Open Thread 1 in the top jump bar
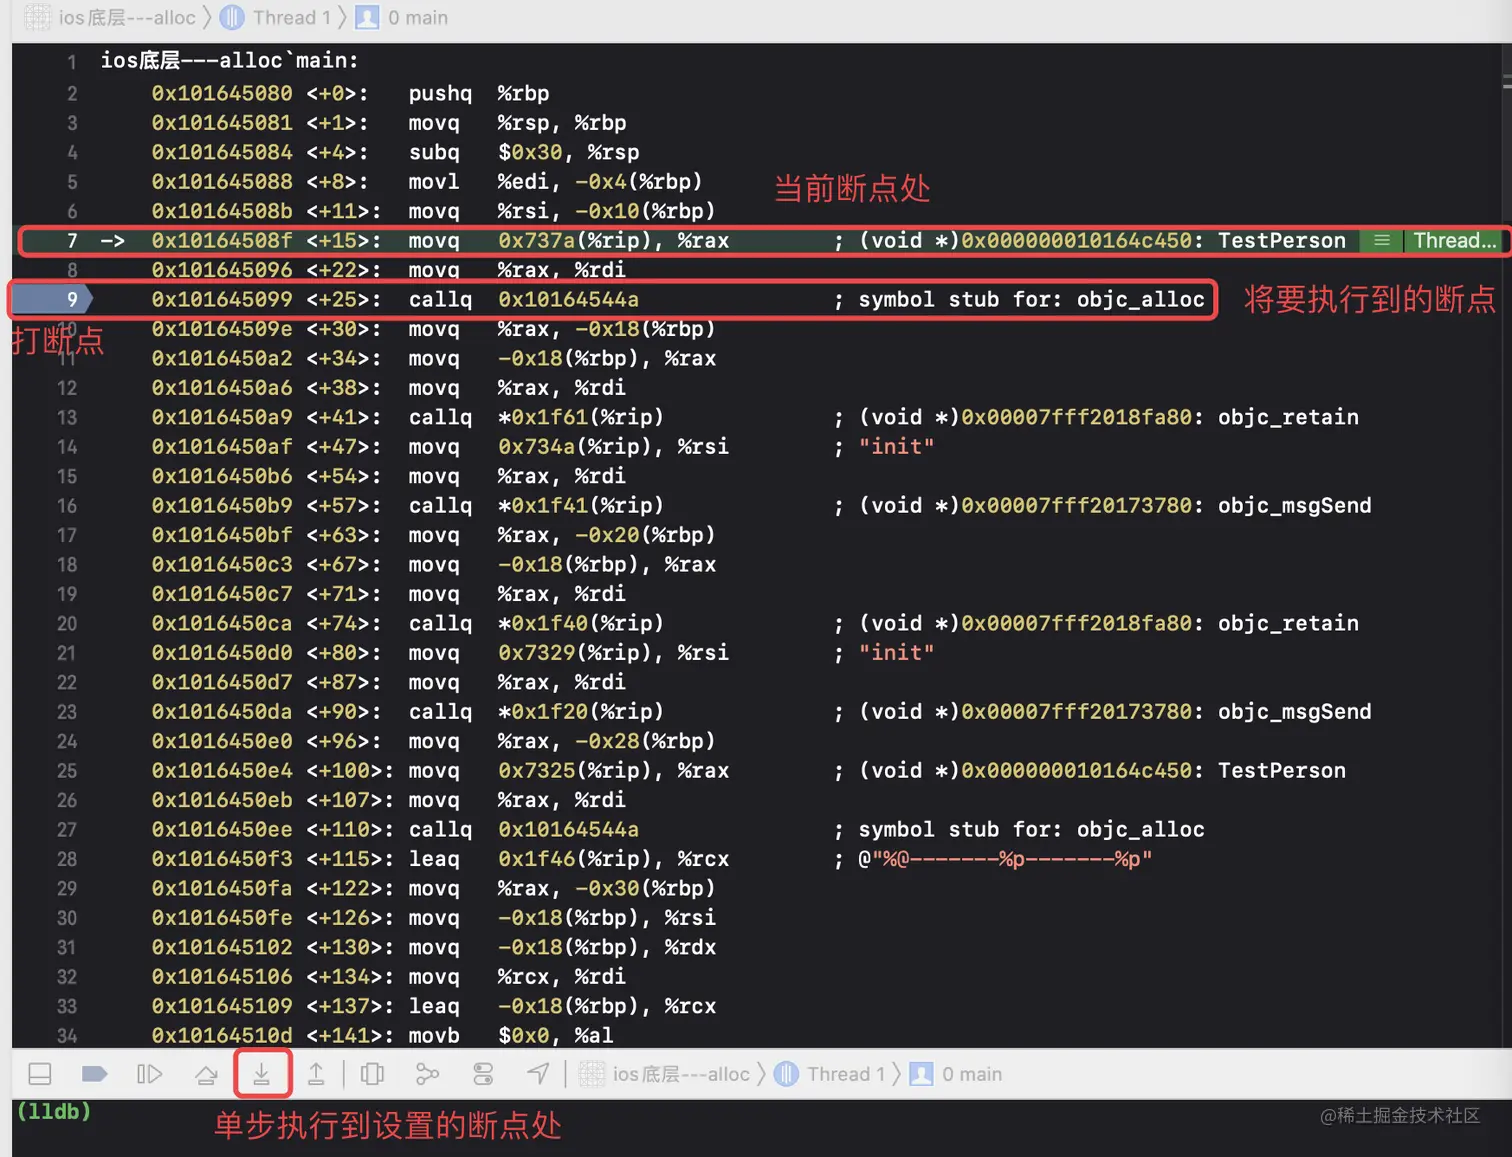Image resolution: width=1512 pixels, height=1157 pixels. (275, 17)
